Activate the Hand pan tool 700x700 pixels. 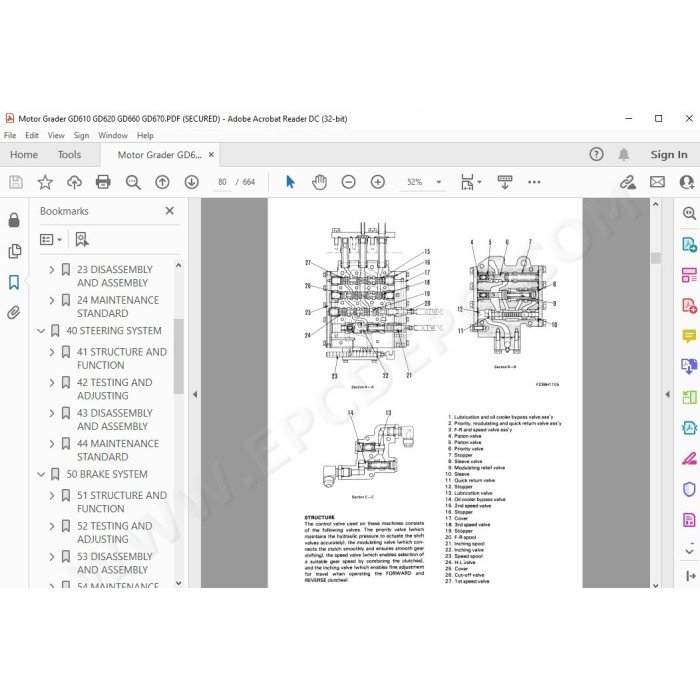coord(320,182)
